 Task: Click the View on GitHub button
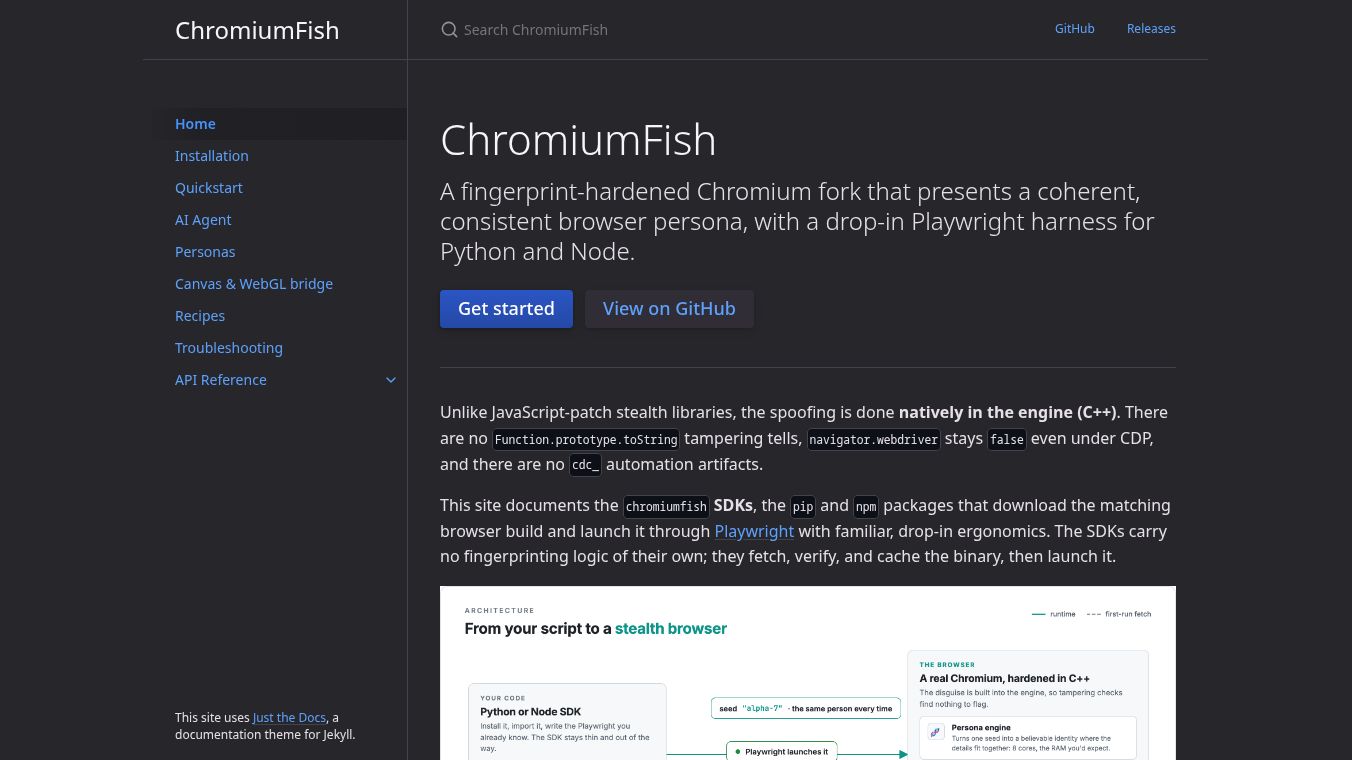pos(669,309)
